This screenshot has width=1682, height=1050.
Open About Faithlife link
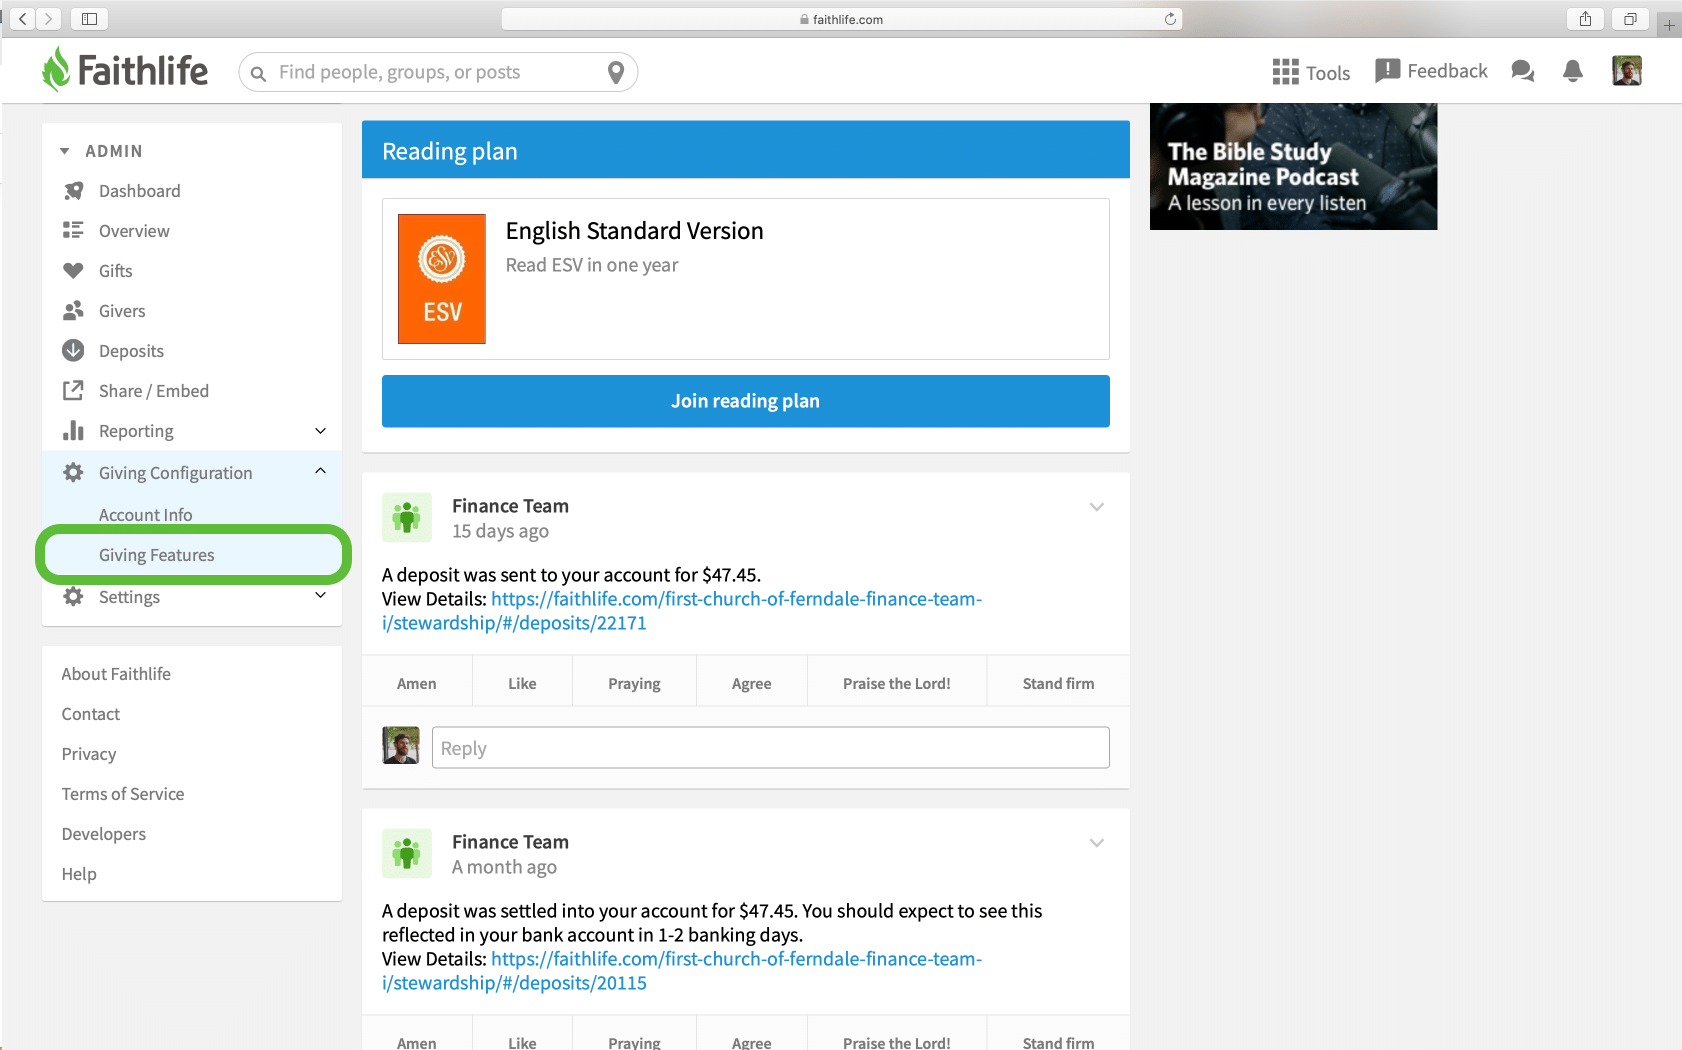[x=116, y=674]
